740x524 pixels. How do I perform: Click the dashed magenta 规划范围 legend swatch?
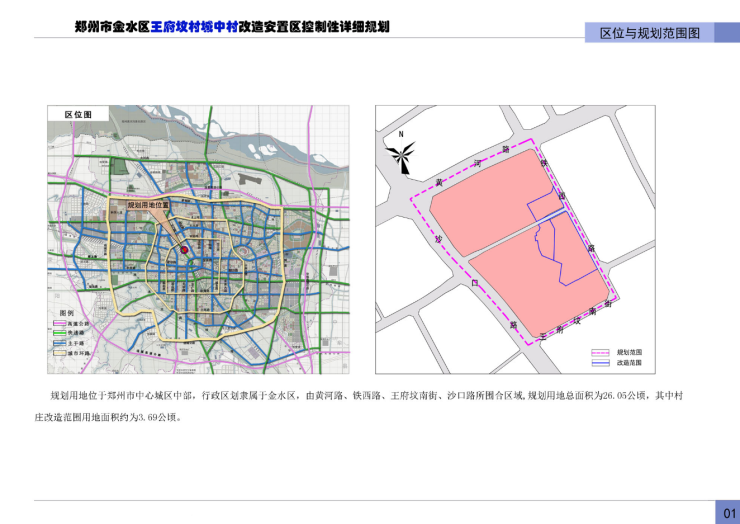point(600,352)
